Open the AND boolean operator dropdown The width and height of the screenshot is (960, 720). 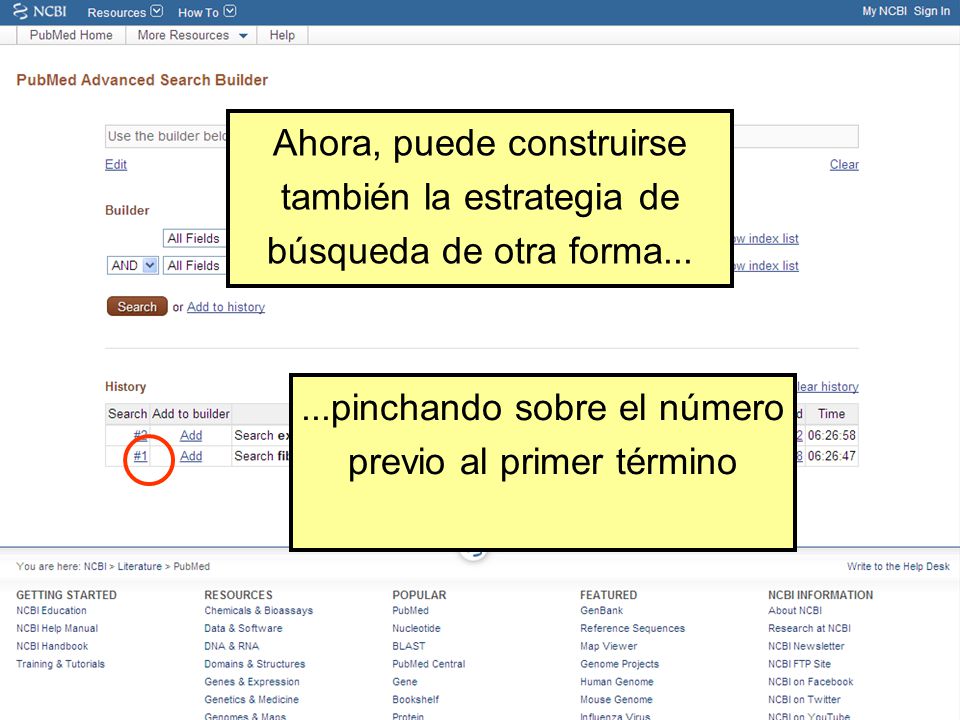tap(132, 265)
